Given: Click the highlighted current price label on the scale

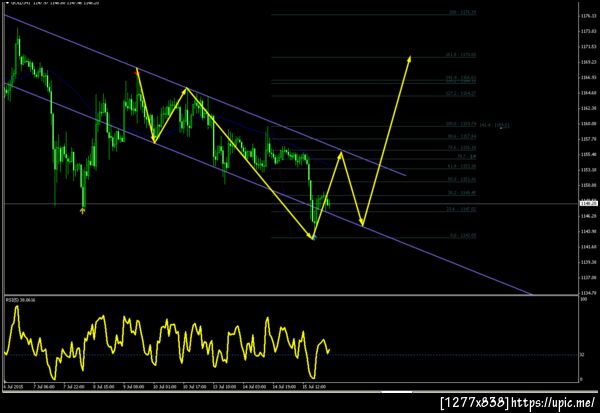Looking at the screenshot, I should pyautogui.click(x=589, y=204).
